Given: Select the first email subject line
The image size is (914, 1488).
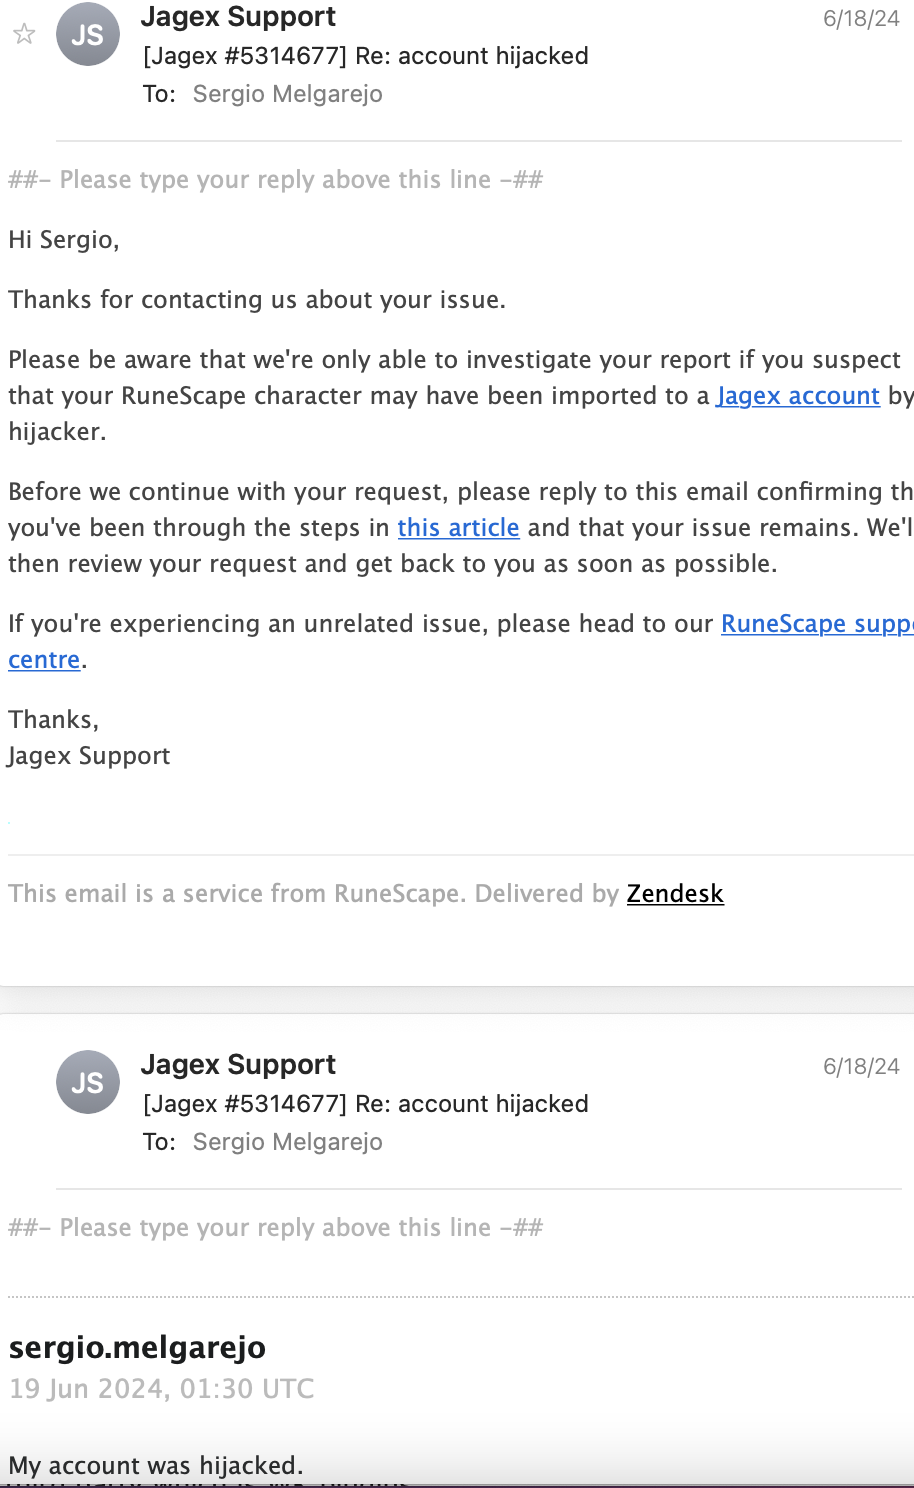Looking at the screenshot, I should pyautogui.click(x=366, y=56).
